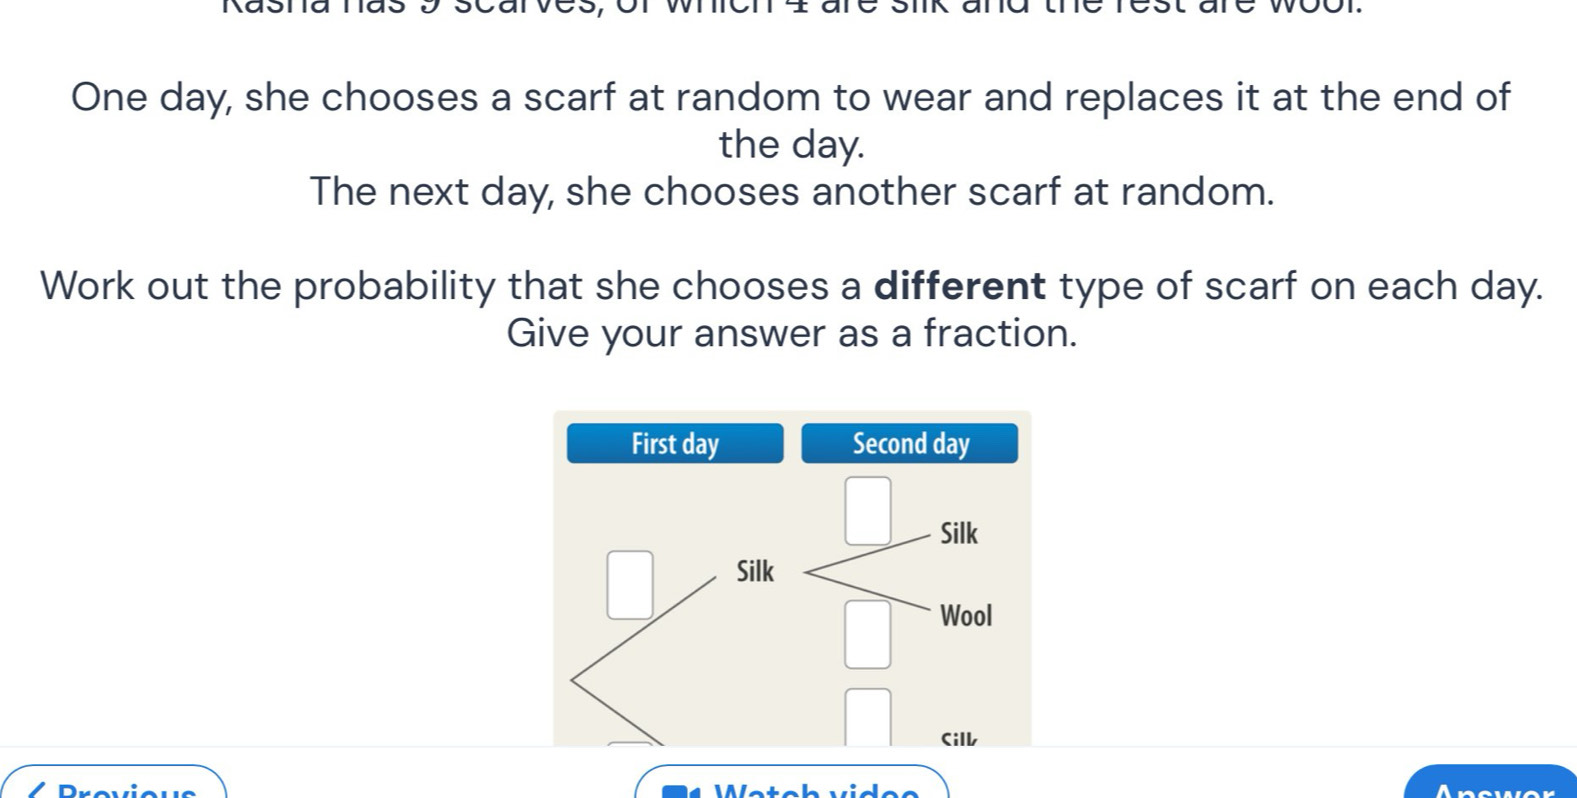
Task: Click the Previous chevron arrow
Action: point(37,790)
